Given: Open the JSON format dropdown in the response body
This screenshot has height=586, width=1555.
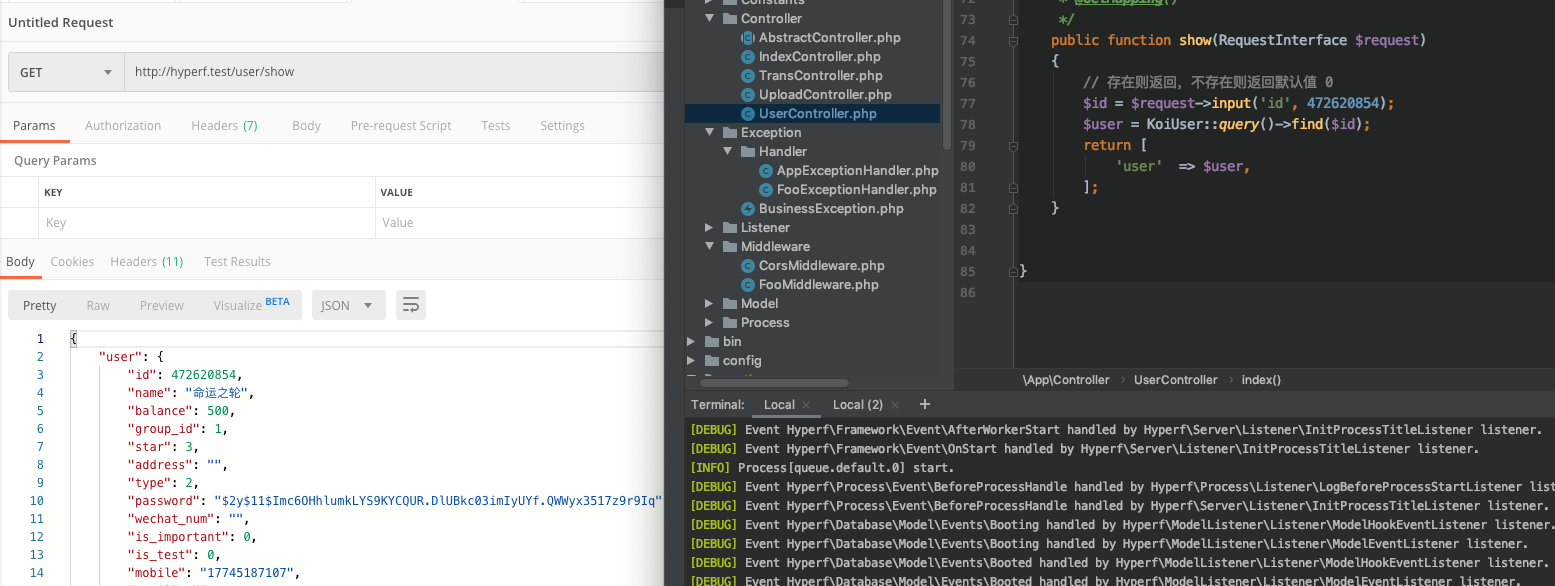Looking at the screenshot, I should coord(348,305).
